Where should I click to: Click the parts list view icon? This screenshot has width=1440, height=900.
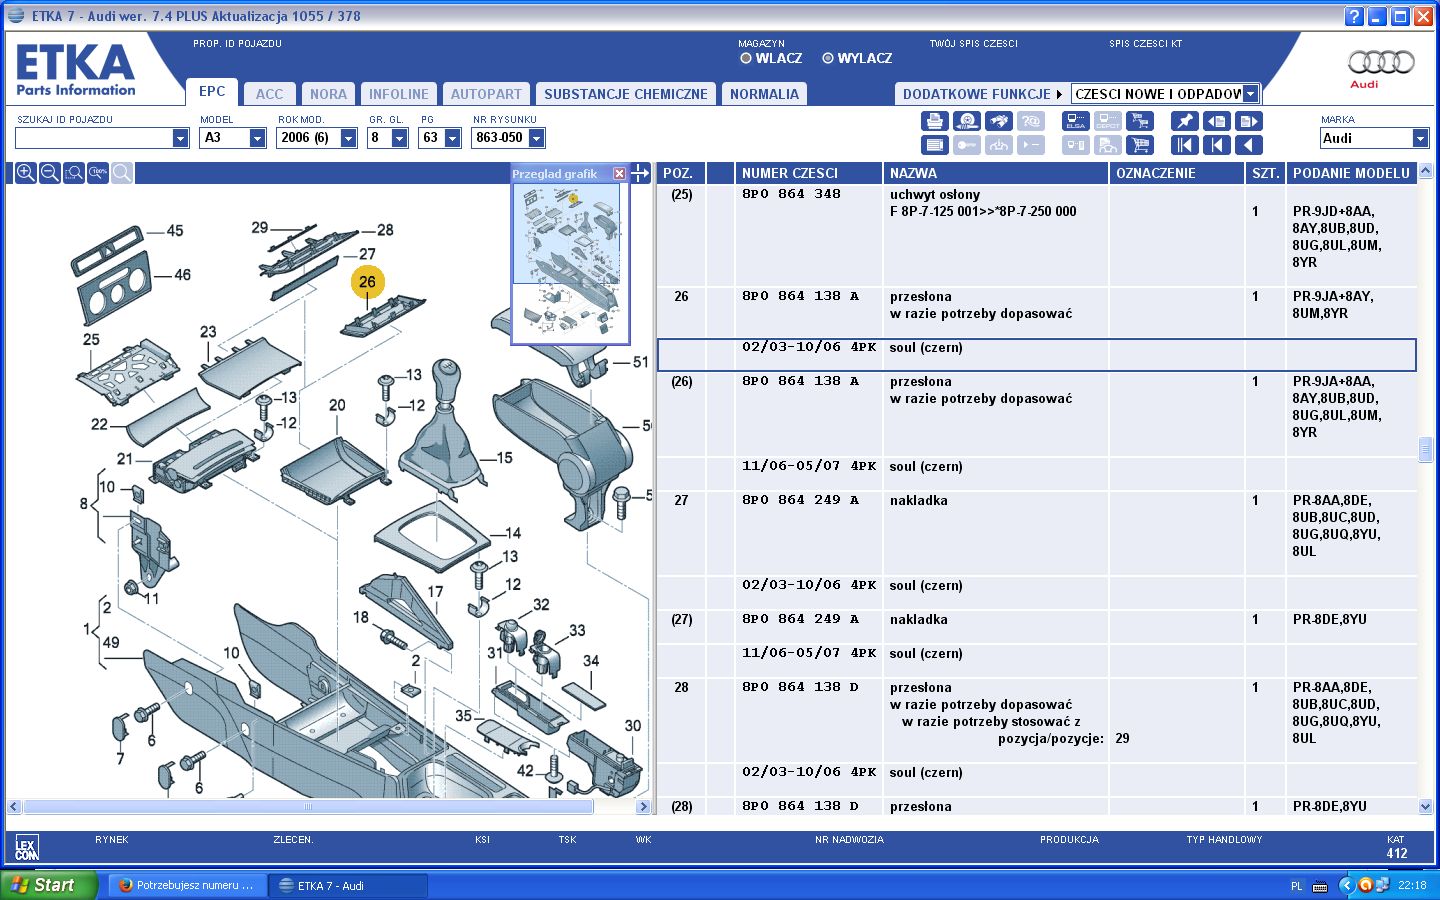pyautogui.click(x=934, y=146)
